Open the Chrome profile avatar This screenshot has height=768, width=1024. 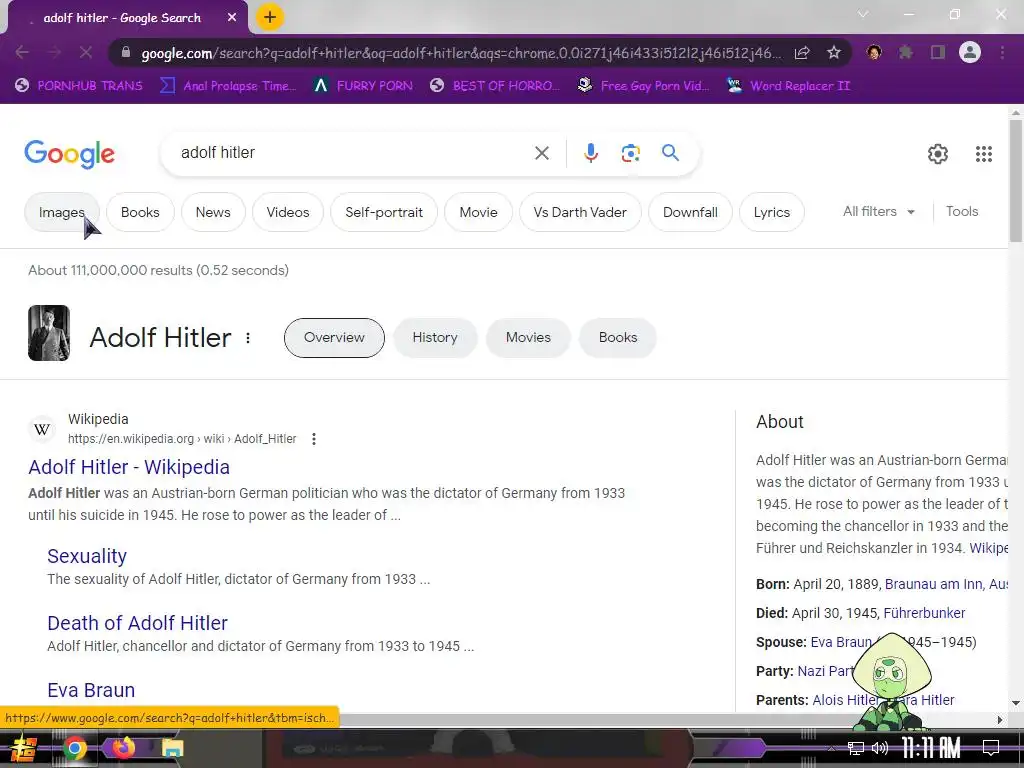(x=970, y=52)
